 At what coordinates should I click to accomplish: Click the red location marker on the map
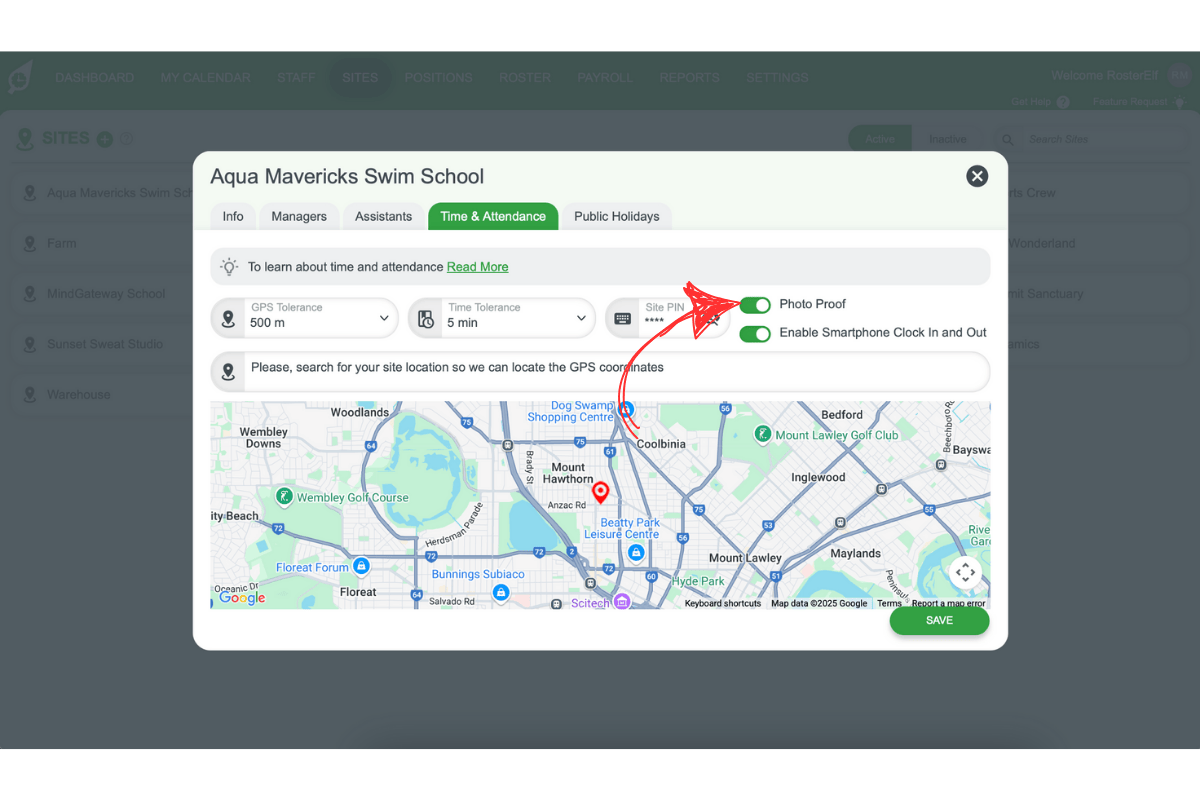600,491
